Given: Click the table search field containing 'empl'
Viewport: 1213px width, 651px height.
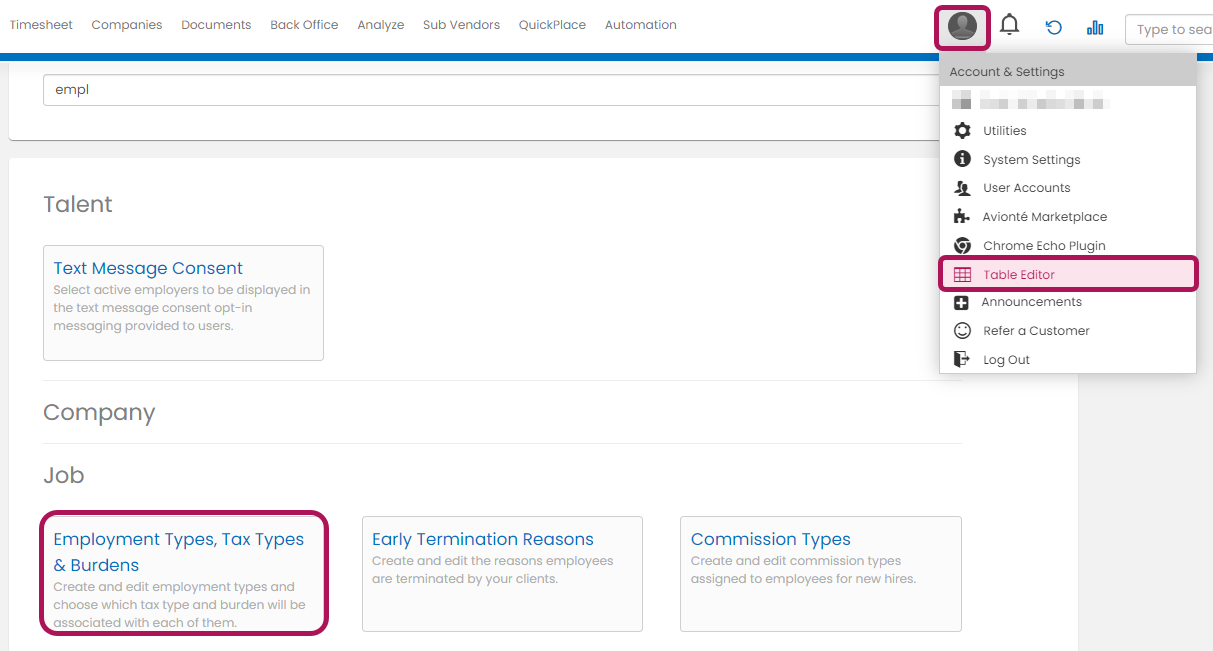Looking at the screenshot, I should point(490,90).
